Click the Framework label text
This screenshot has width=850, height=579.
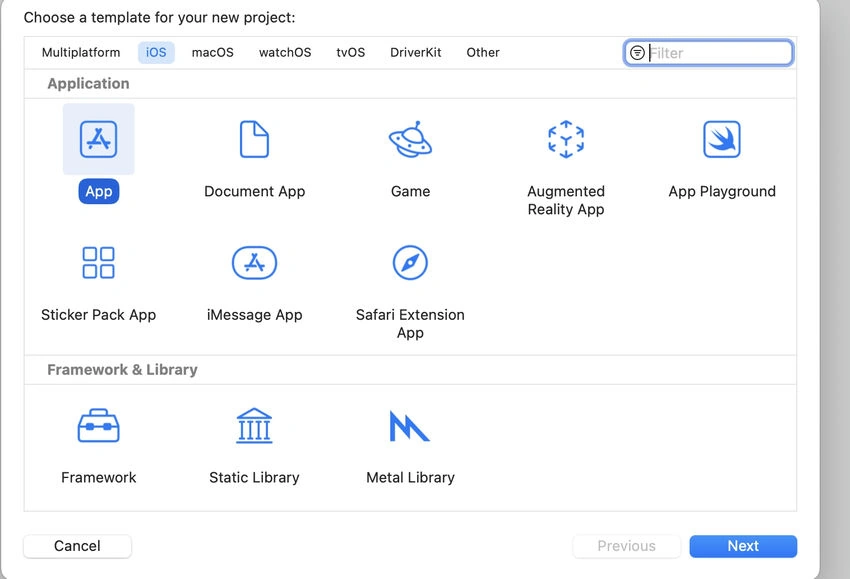99,478
